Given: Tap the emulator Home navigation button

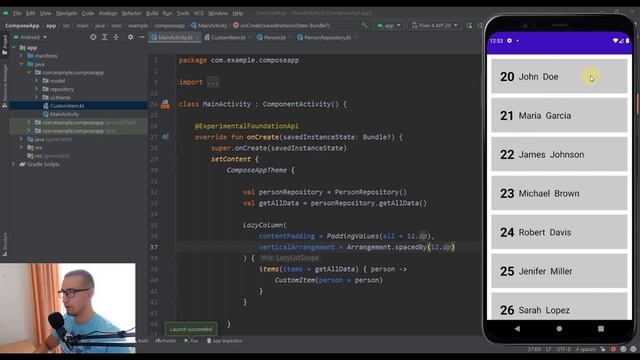Looking at the screenshot, I should 559,329.
